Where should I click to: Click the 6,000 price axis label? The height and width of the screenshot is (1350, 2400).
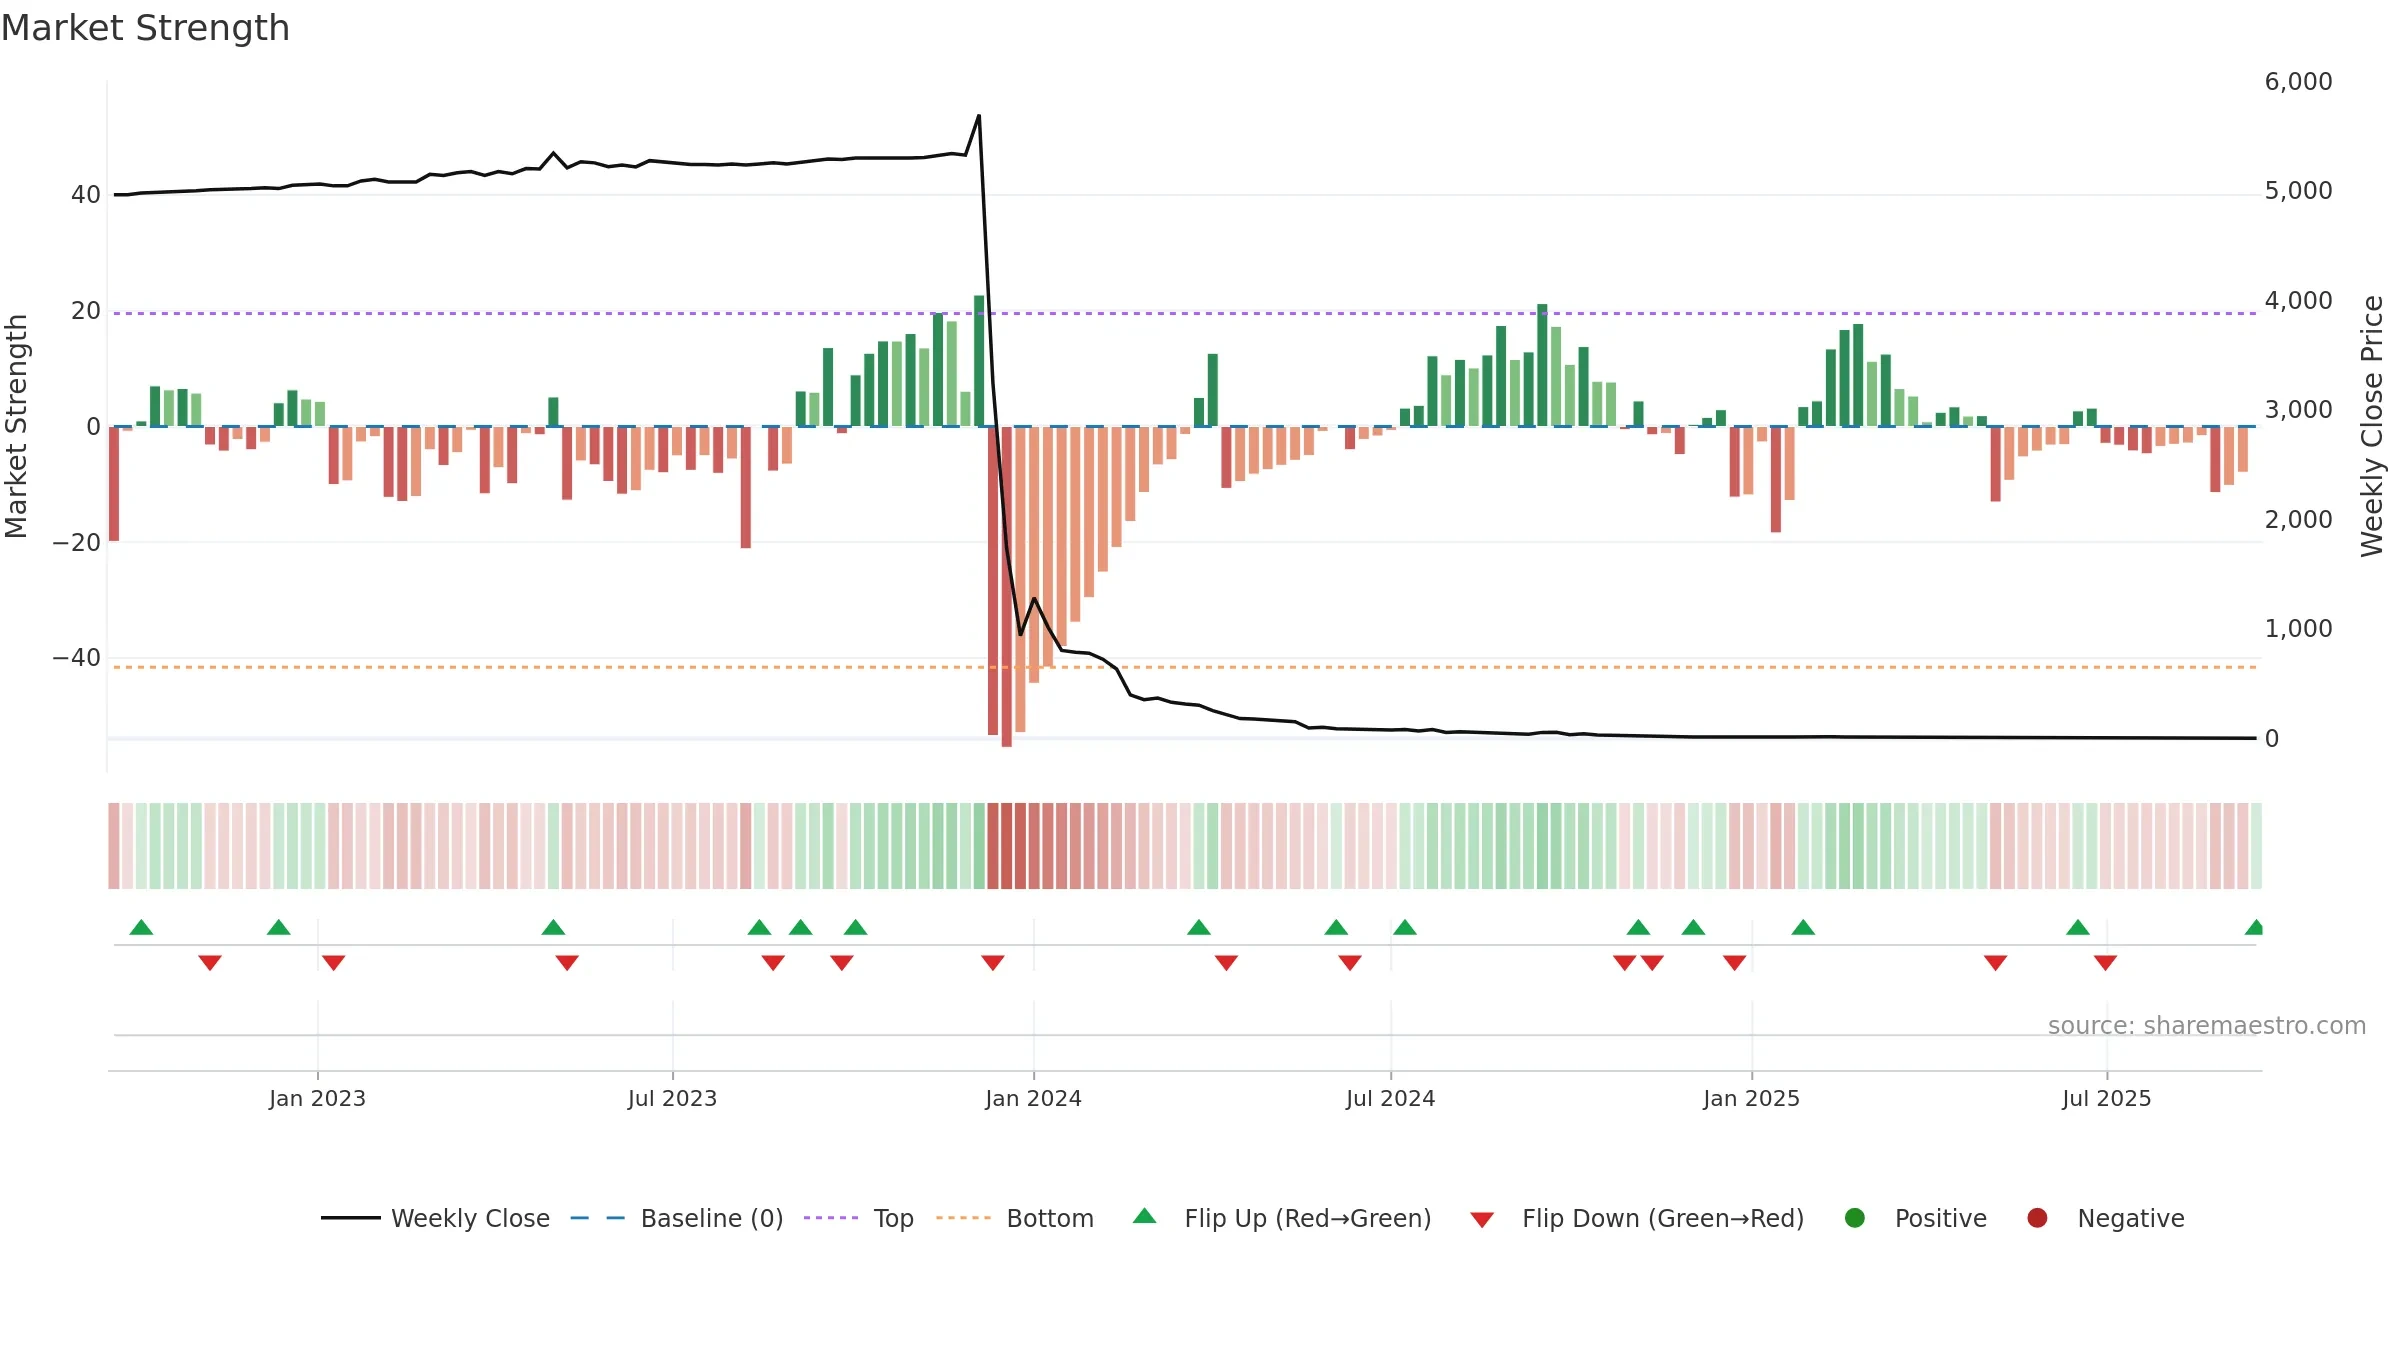(x=2298, y=82)
